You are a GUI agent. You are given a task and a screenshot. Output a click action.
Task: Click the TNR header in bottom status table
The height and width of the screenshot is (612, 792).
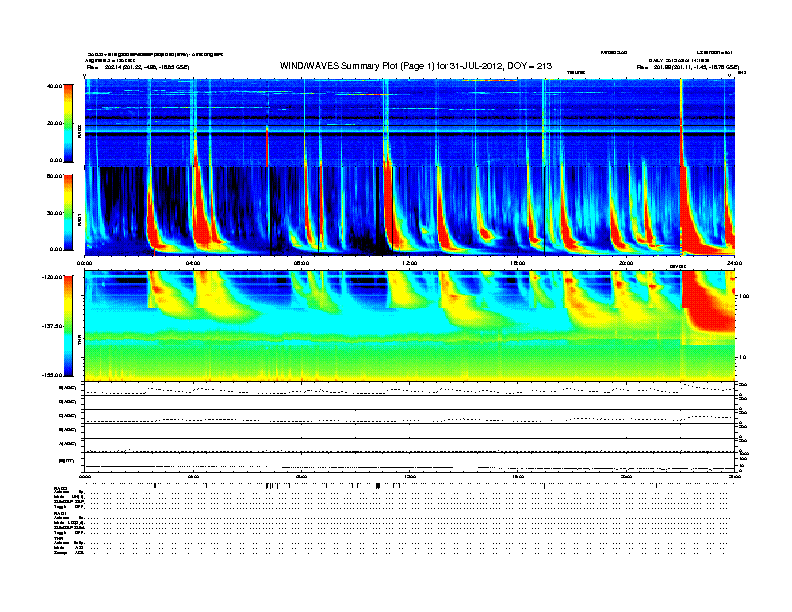coord(58,538)
